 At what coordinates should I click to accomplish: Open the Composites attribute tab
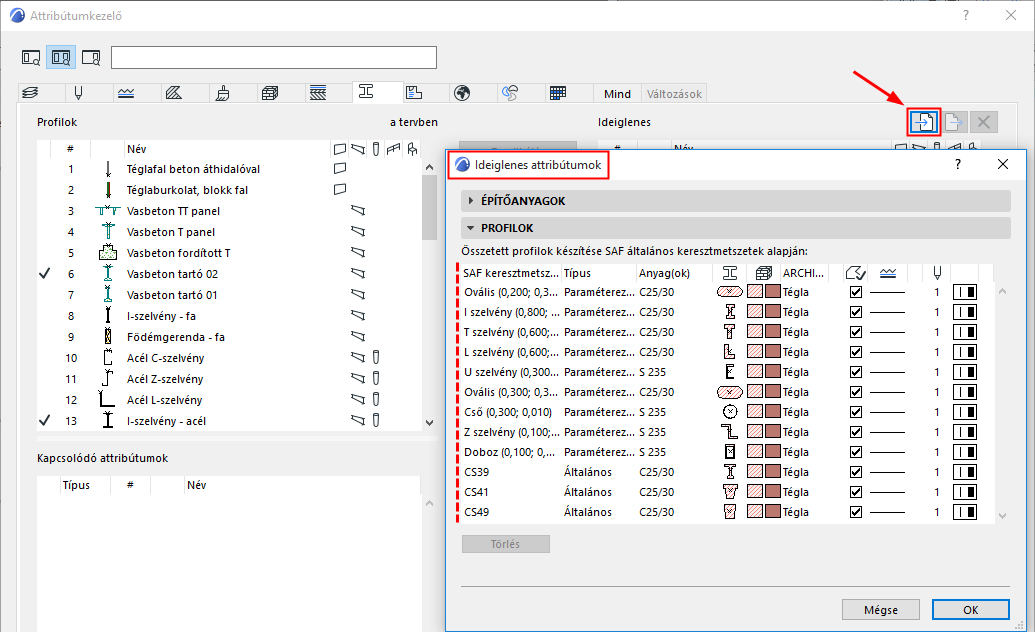pos(318,93)
